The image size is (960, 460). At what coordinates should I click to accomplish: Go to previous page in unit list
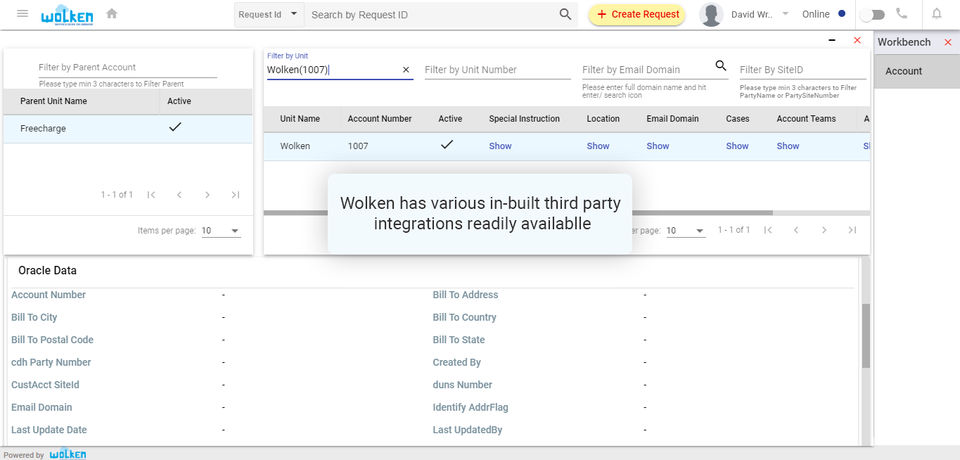[x=796, y=230]
